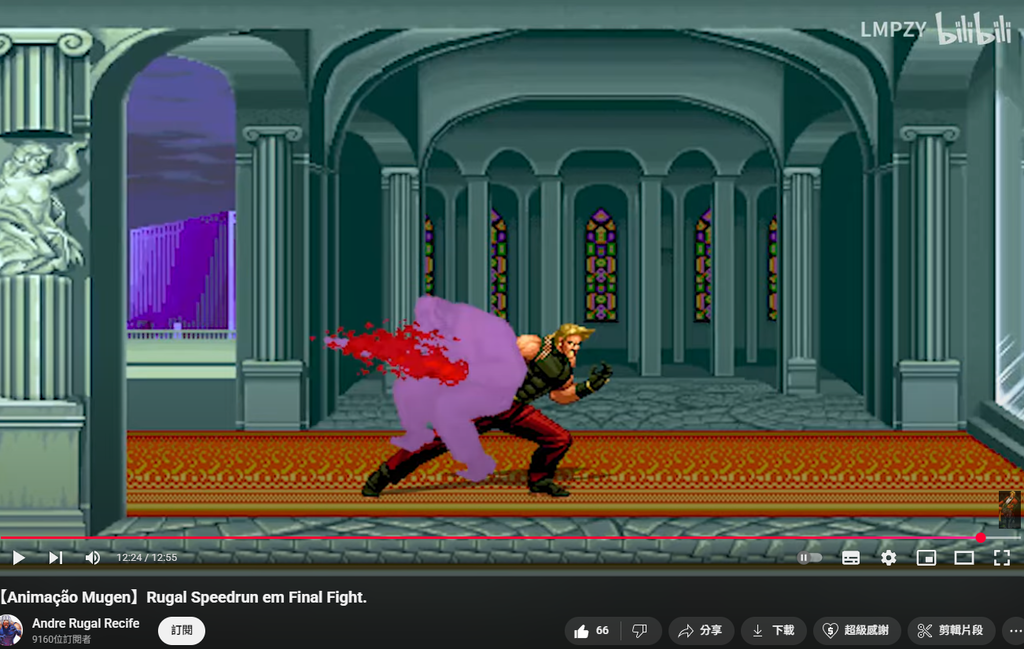Toggle the autoplay switch
This screenshot has height=649, width=1024.
809,558
